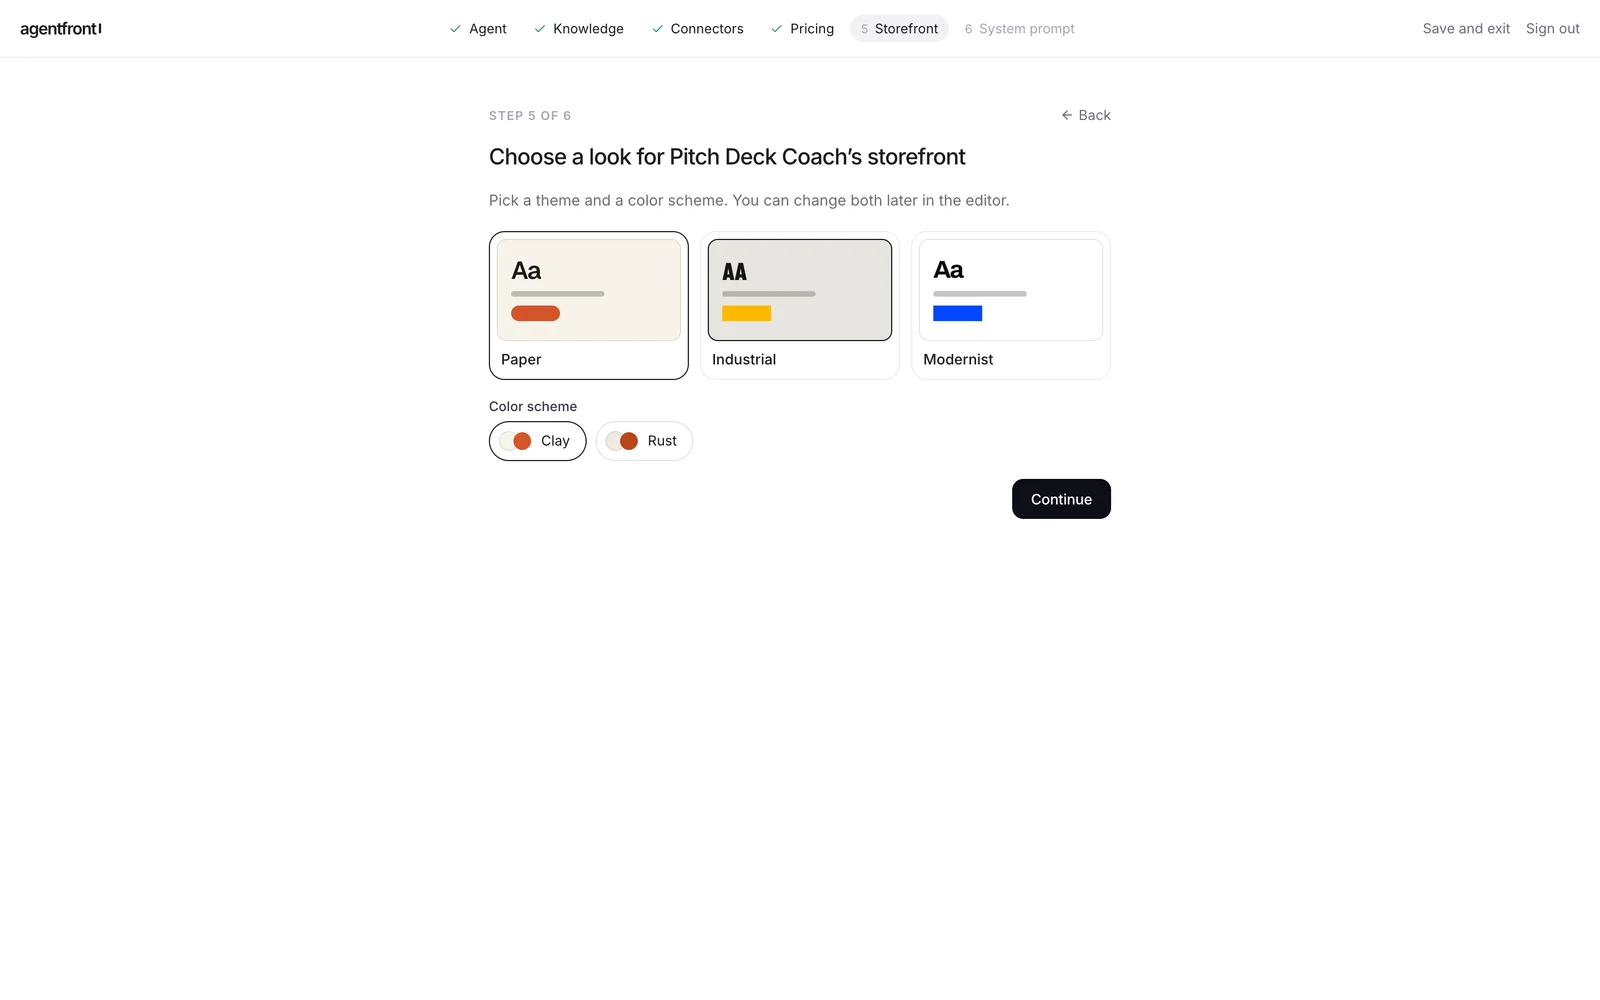Click the Modernist blue preview thumbnail
The width and height of the screenshot is (1600, 1000).
tap(1011, 290)
